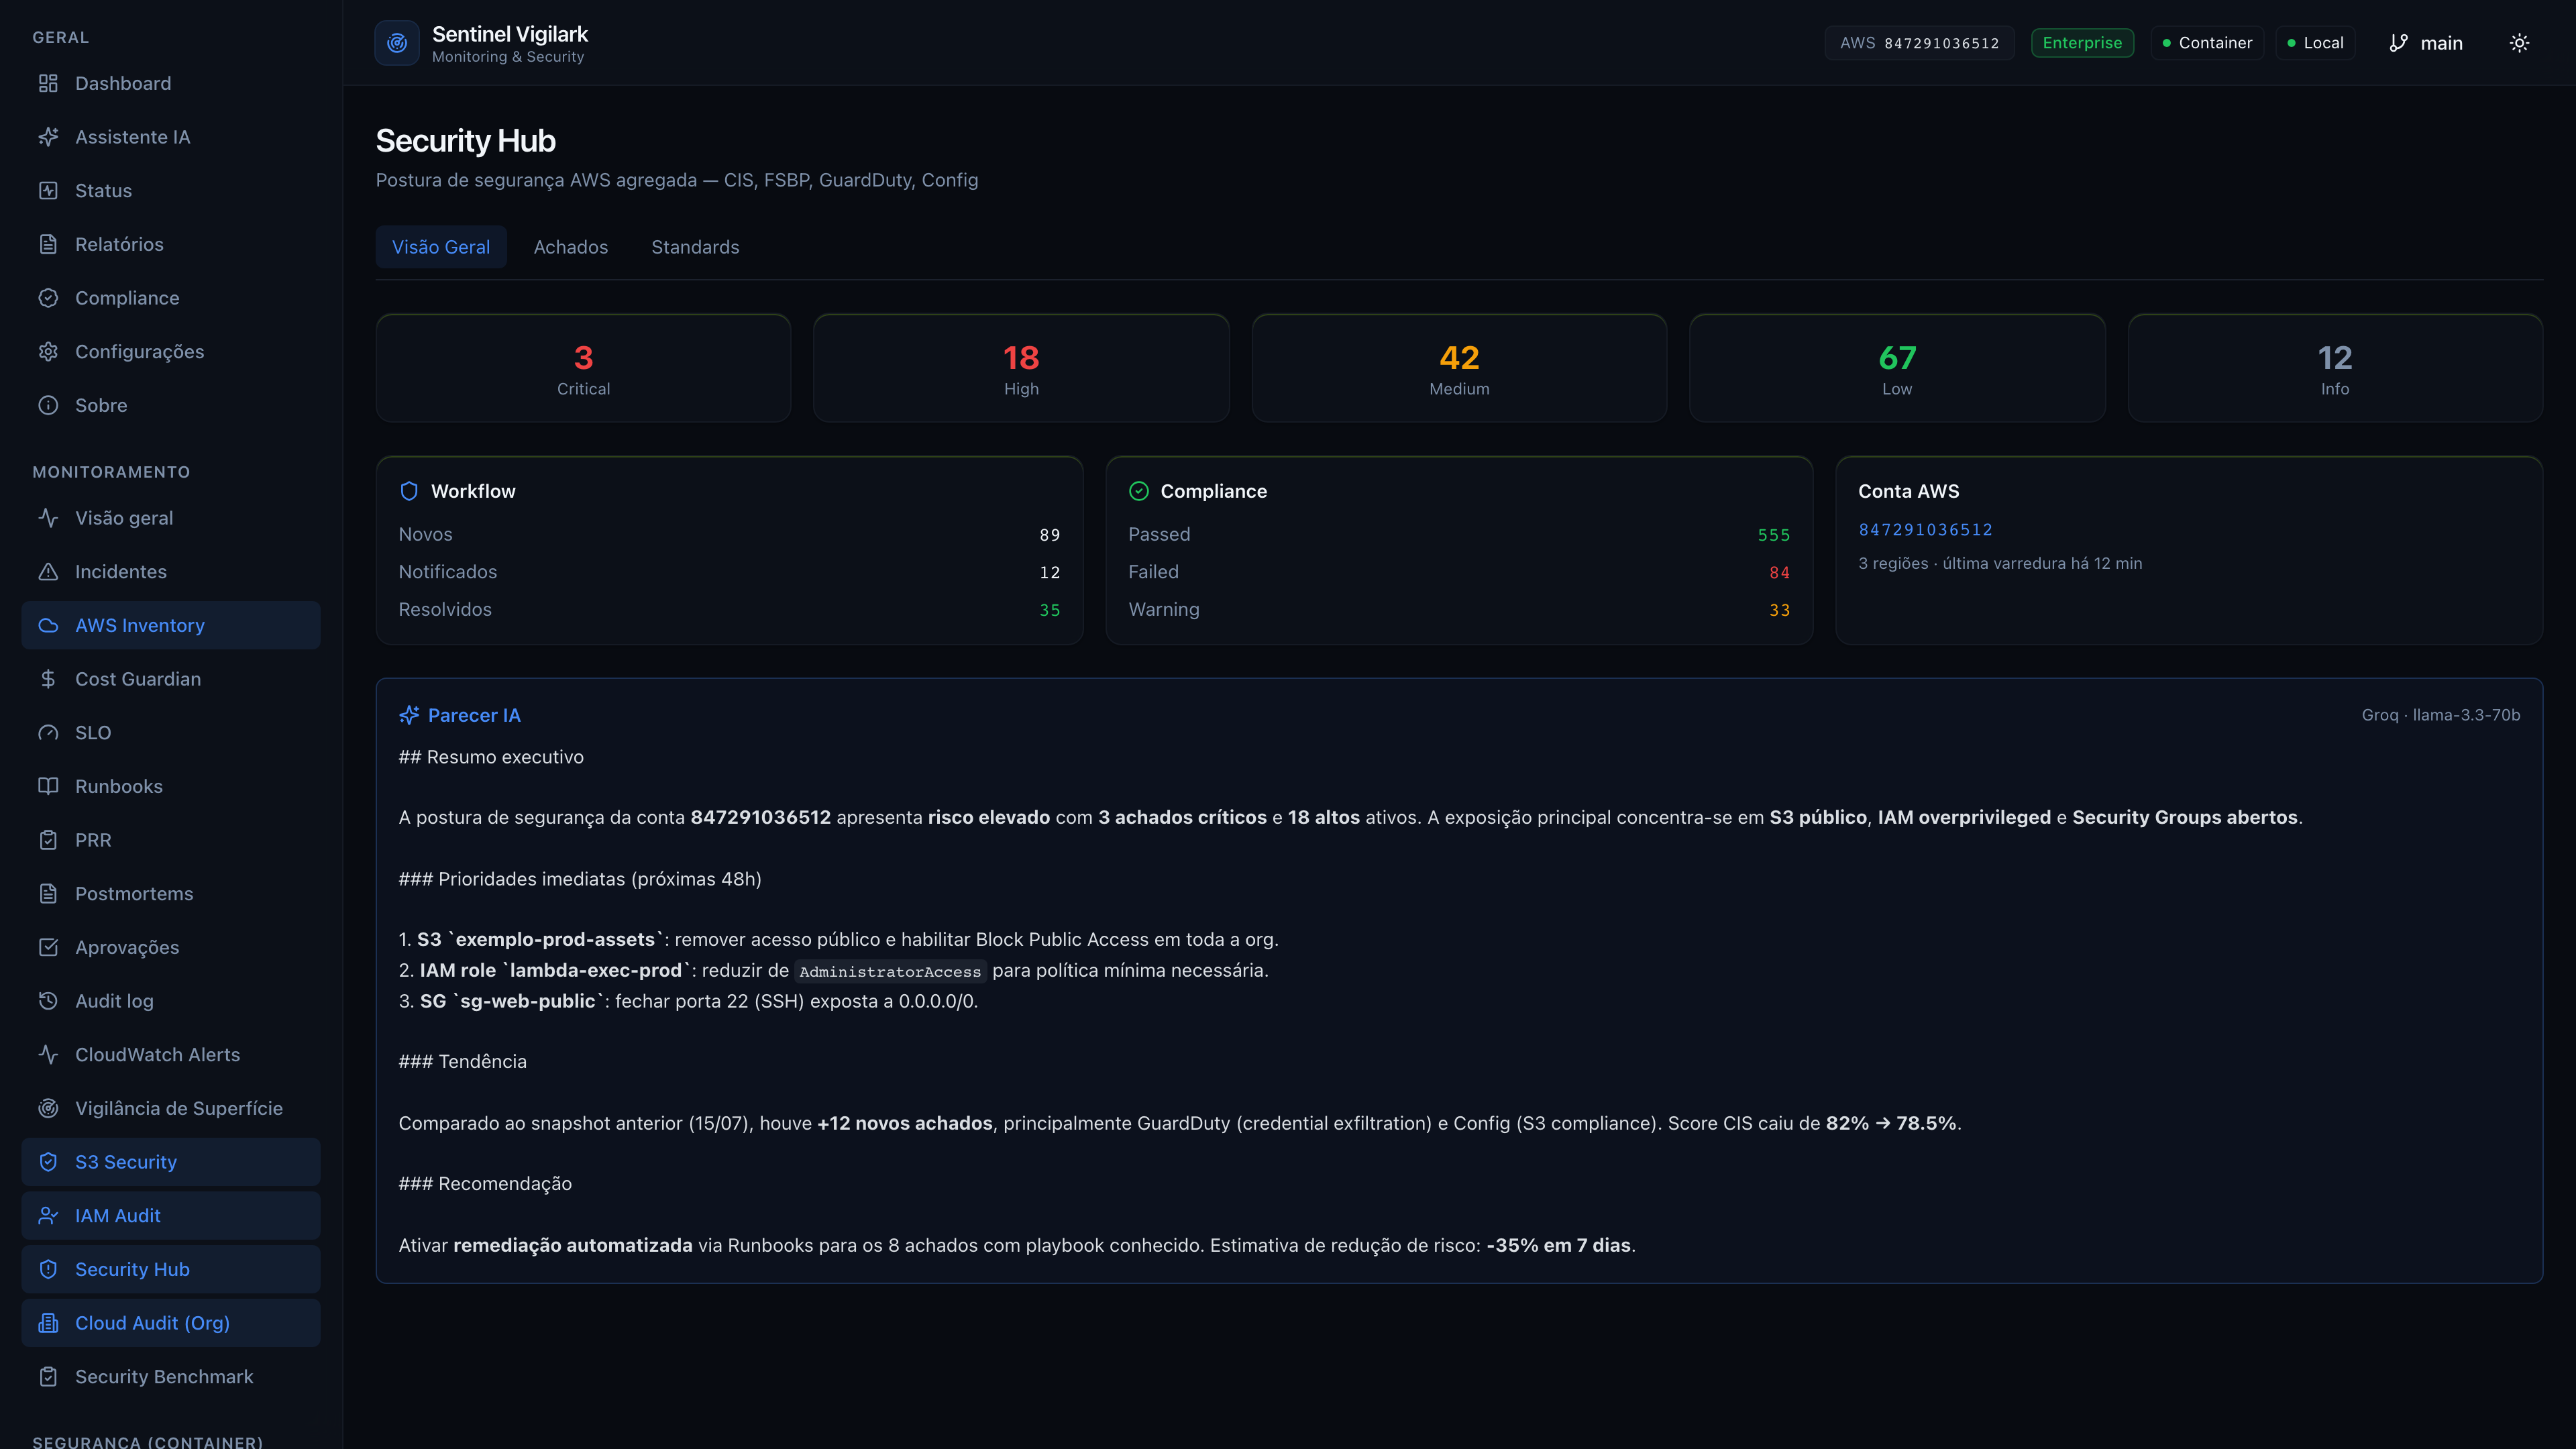2576x1449 pixels.
Task: Click the IAM Audit user icon
Action: 48,1216
